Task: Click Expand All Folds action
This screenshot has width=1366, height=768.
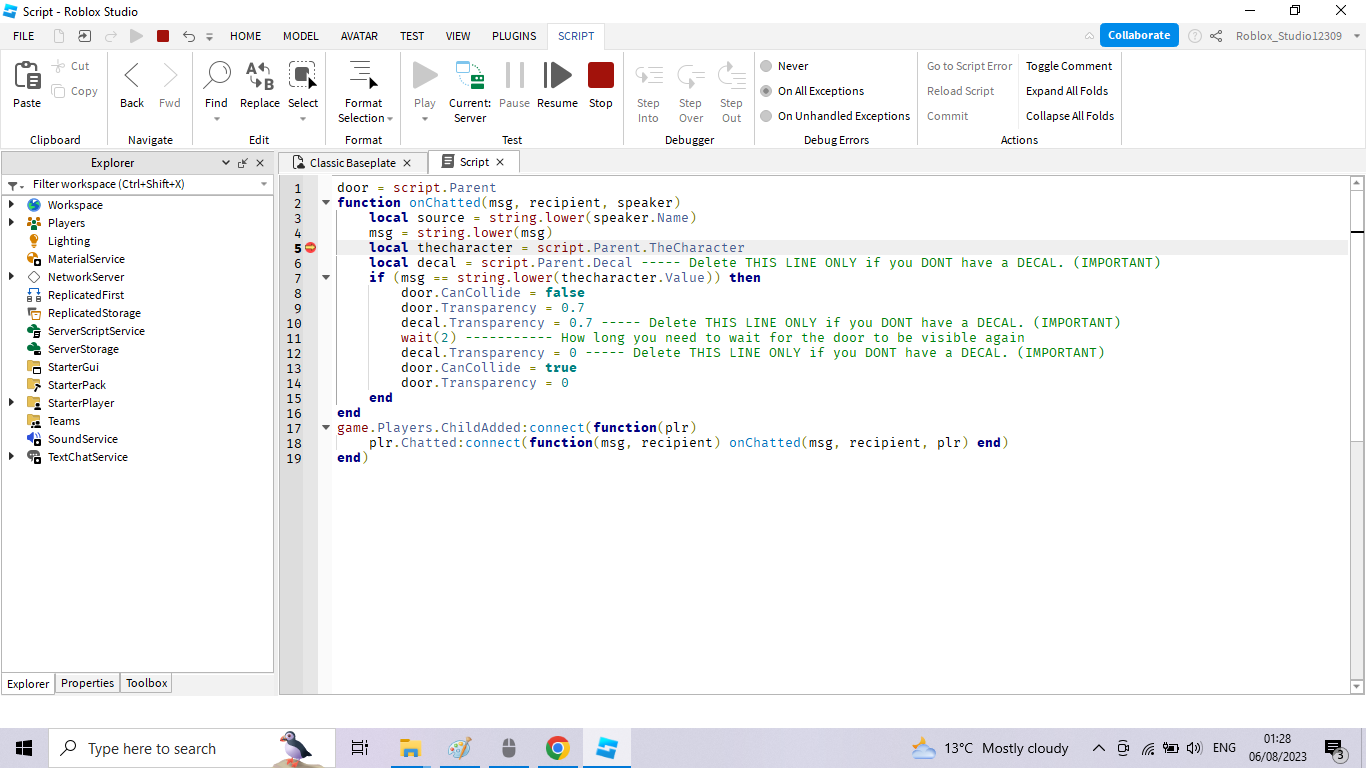Action: [1067, 91]
